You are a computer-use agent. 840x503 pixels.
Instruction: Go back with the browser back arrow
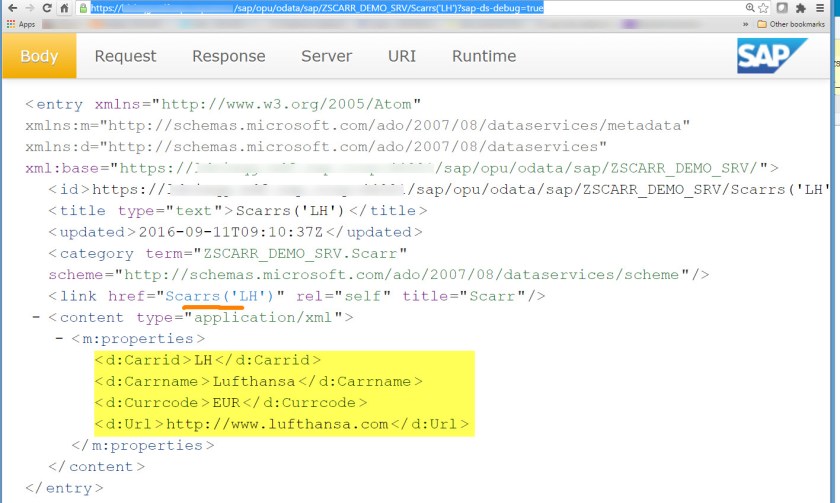12,8
